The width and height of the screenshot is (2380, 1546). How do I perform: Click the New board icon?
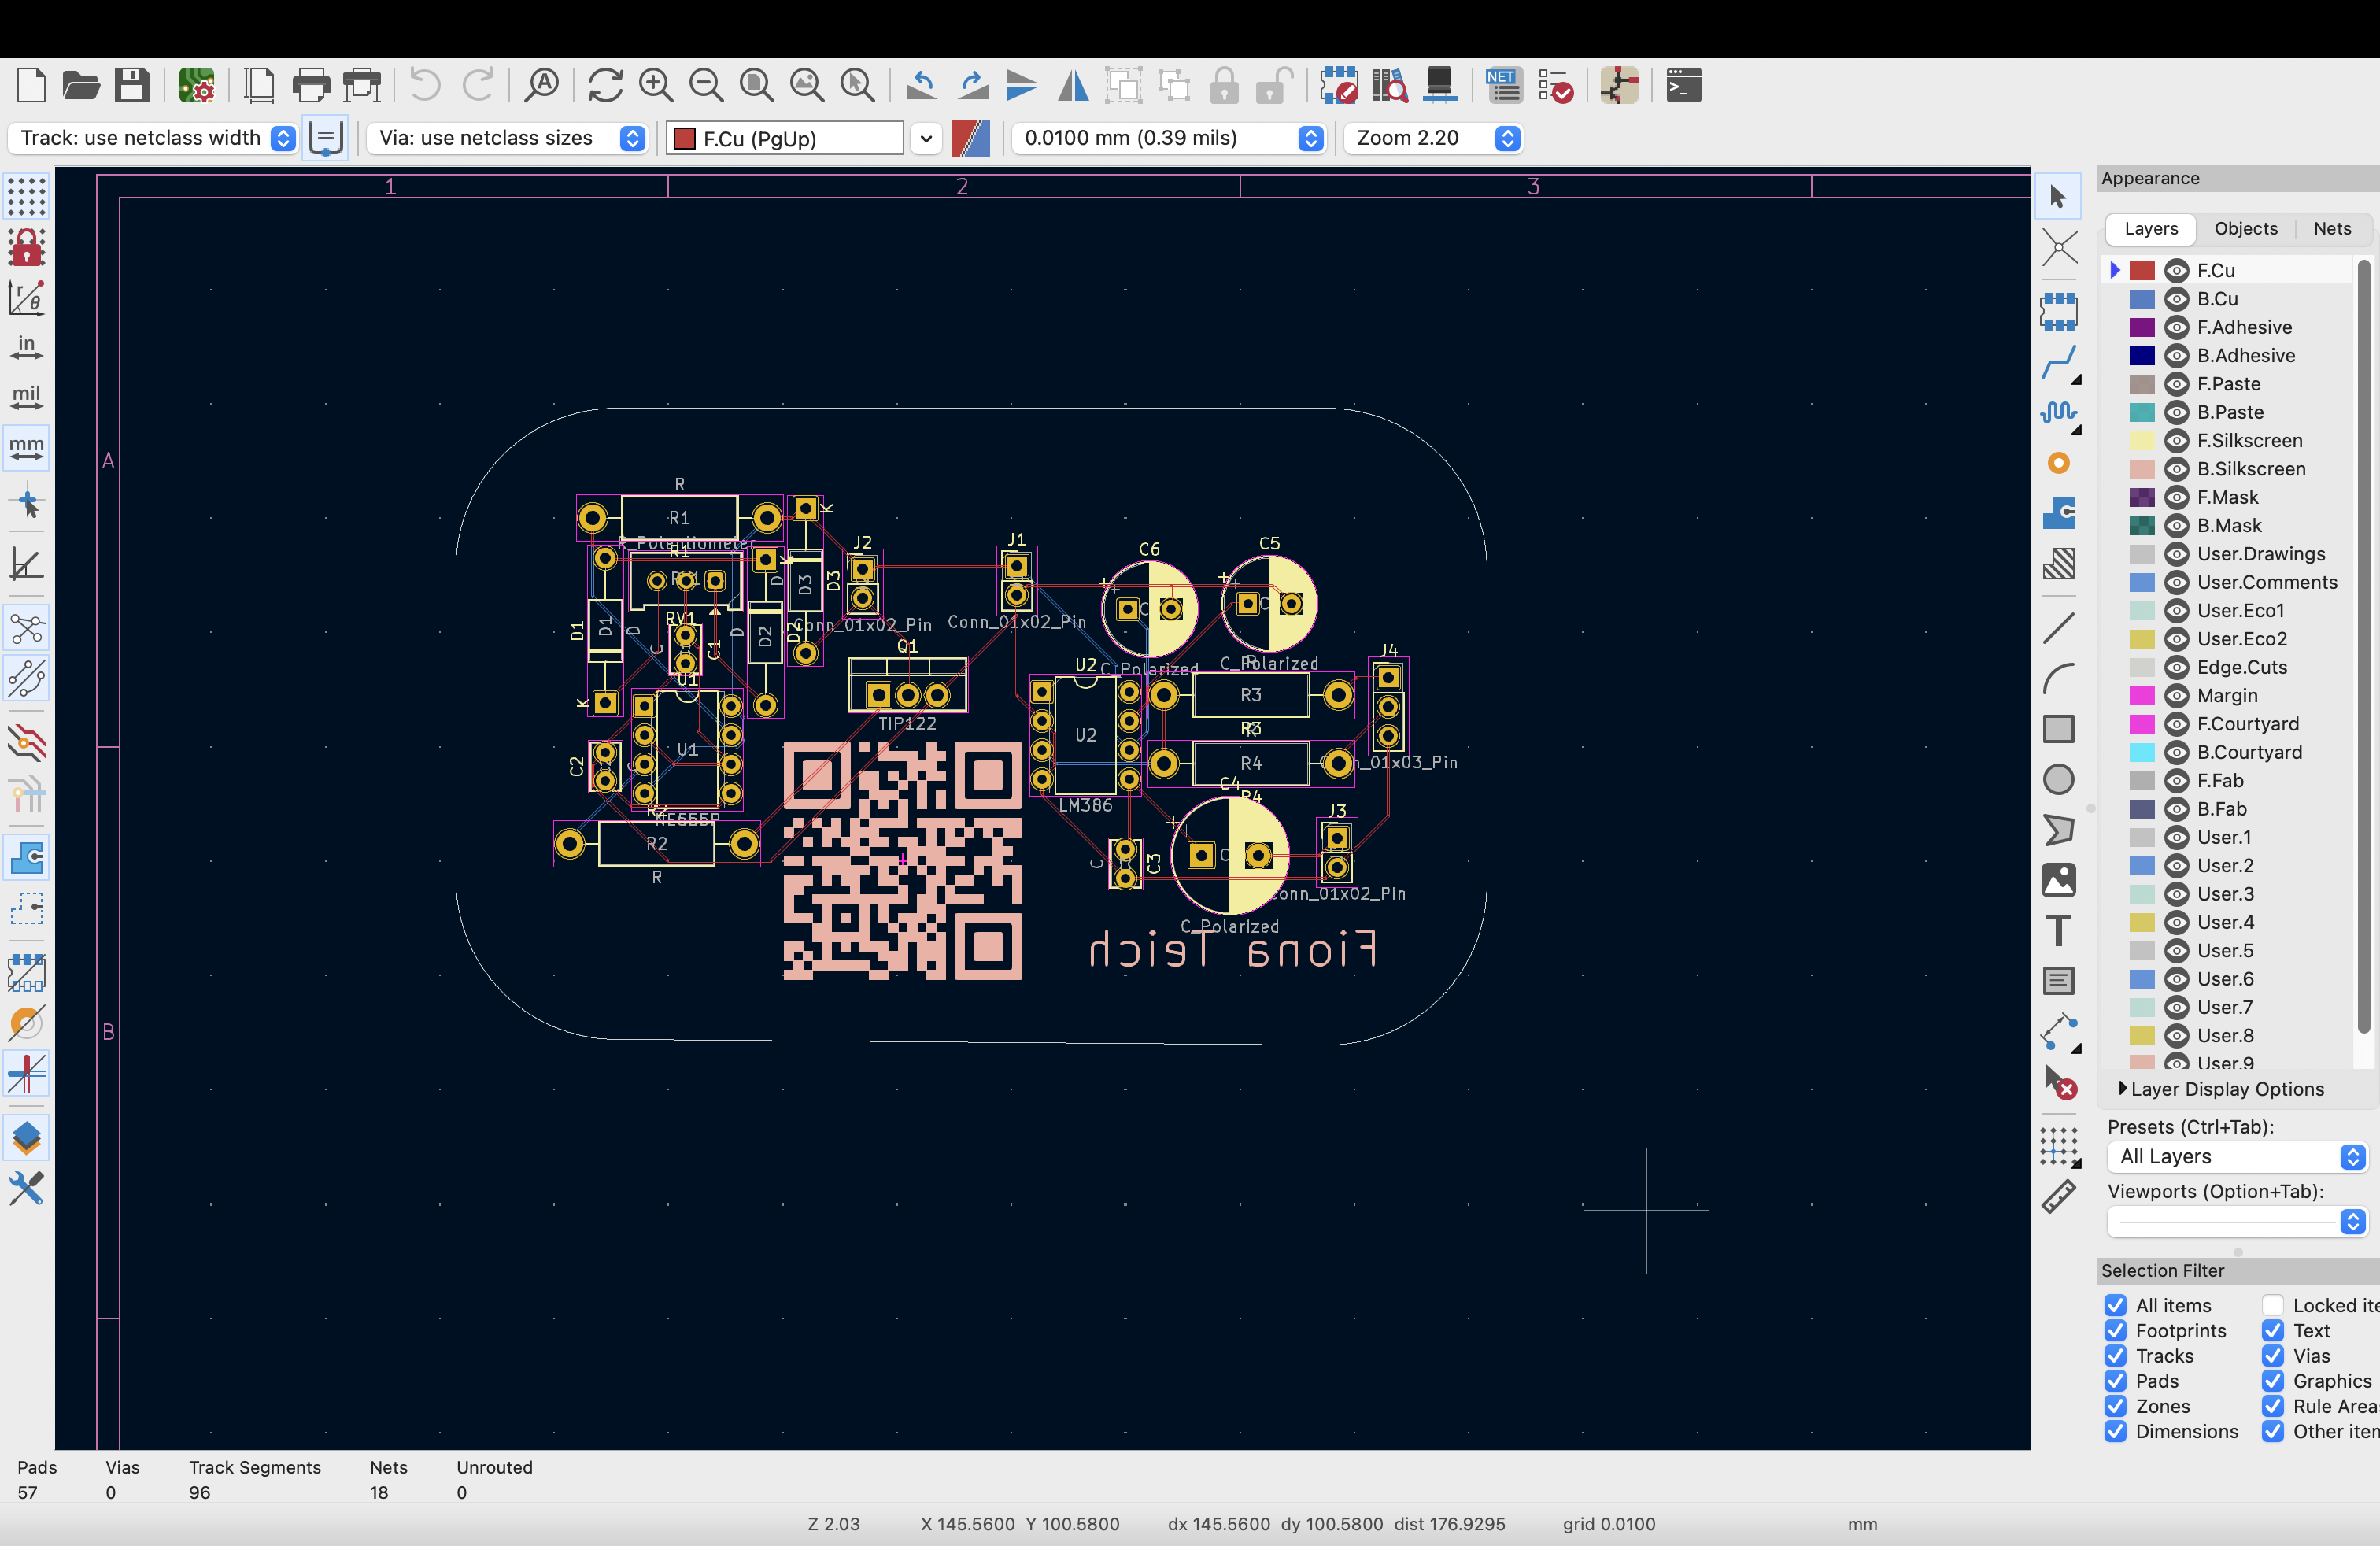tap(31, 86)
